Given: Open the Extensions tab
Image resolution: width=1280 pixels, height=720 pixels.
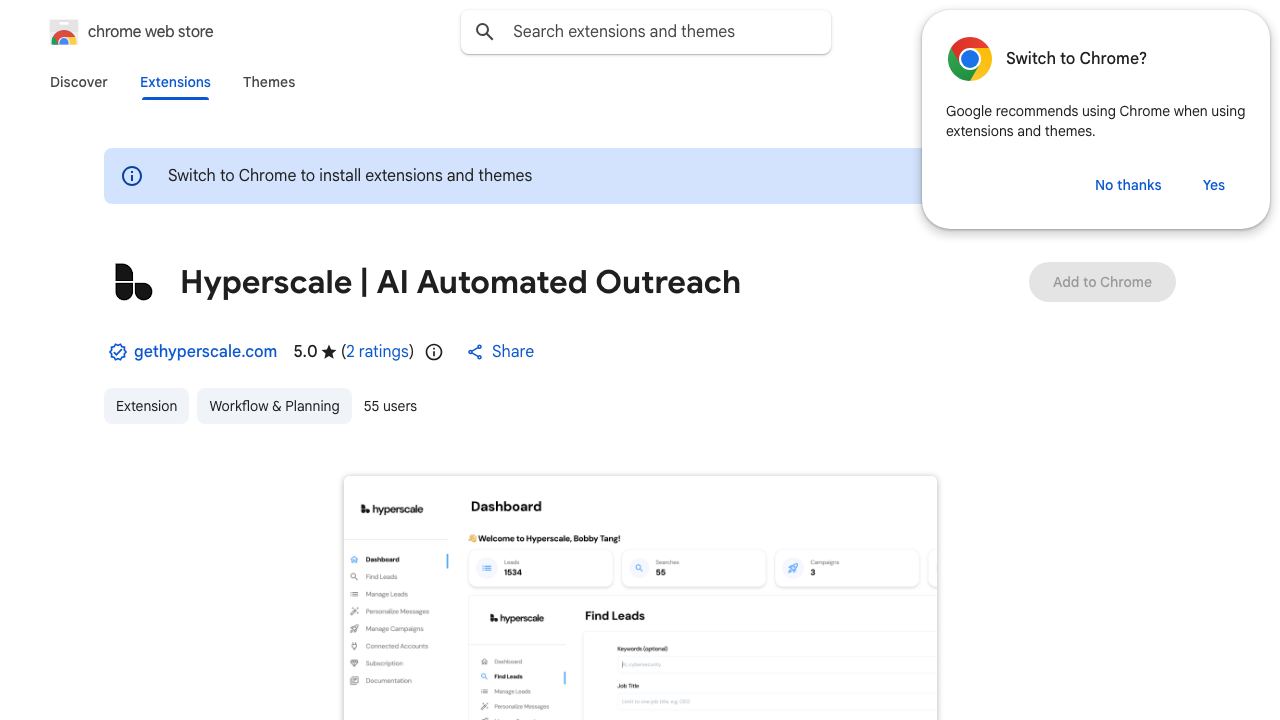Looking at the screenshot, I should 175,82.
